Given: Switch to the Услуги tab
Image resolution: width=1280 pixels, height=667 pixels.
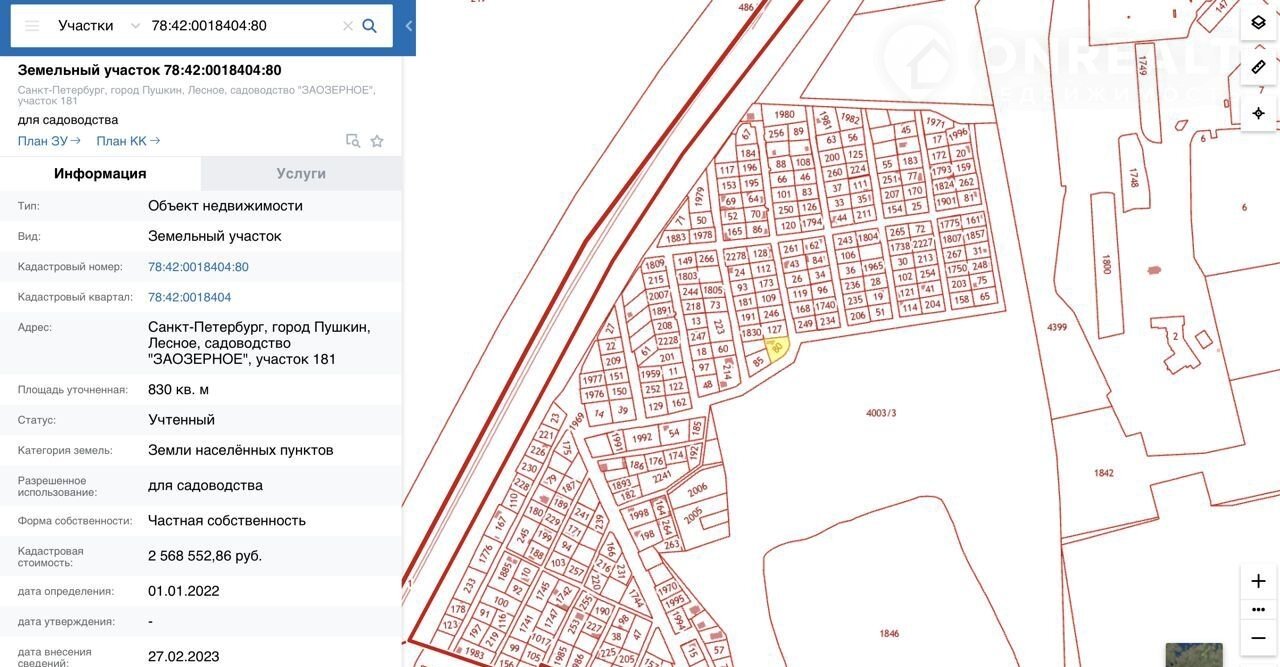Looking at the screenshot, I should [x=301, y=173].
